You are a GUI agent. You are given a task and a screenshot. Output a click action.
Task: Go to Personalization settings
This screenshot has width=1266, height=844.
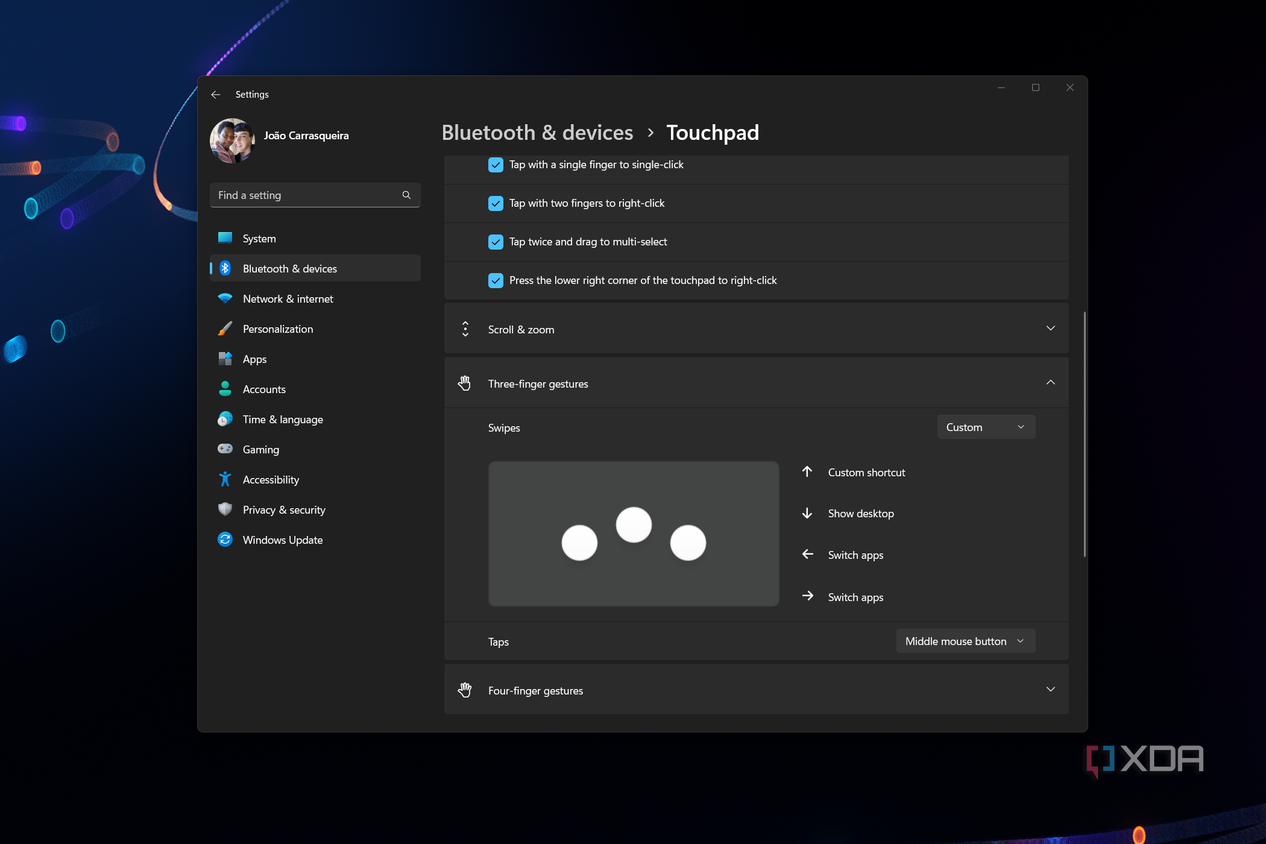coord(315,328)
